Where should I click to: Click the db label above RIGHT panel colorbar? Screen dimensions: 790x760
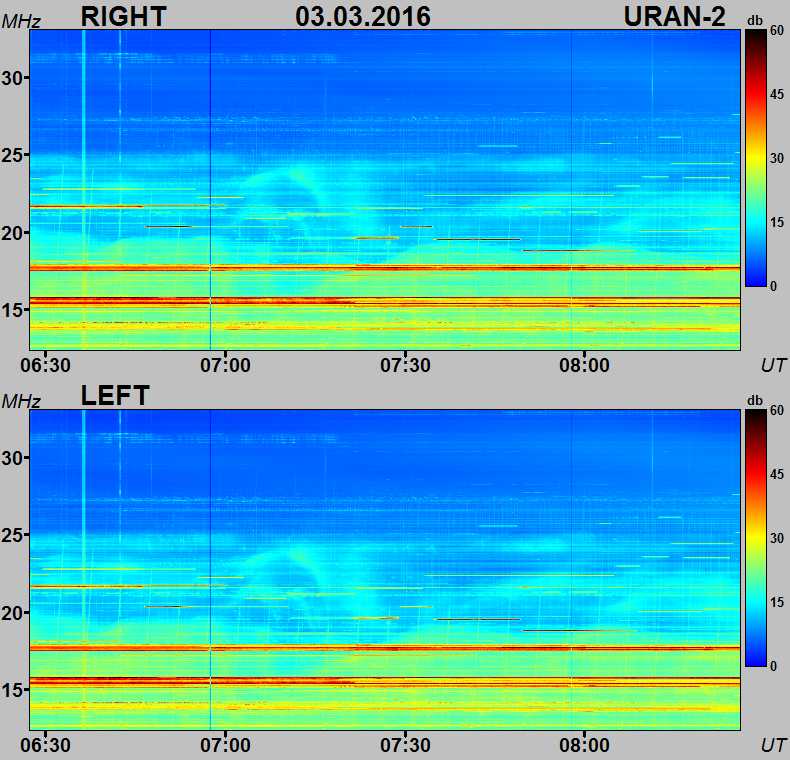[755, 21]
